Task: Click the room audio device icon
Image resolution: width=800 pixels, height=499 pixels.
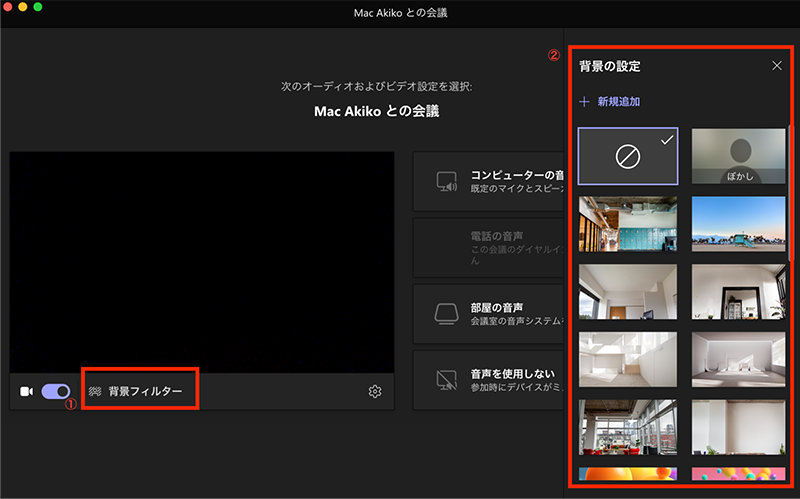Action: (446, 314)
